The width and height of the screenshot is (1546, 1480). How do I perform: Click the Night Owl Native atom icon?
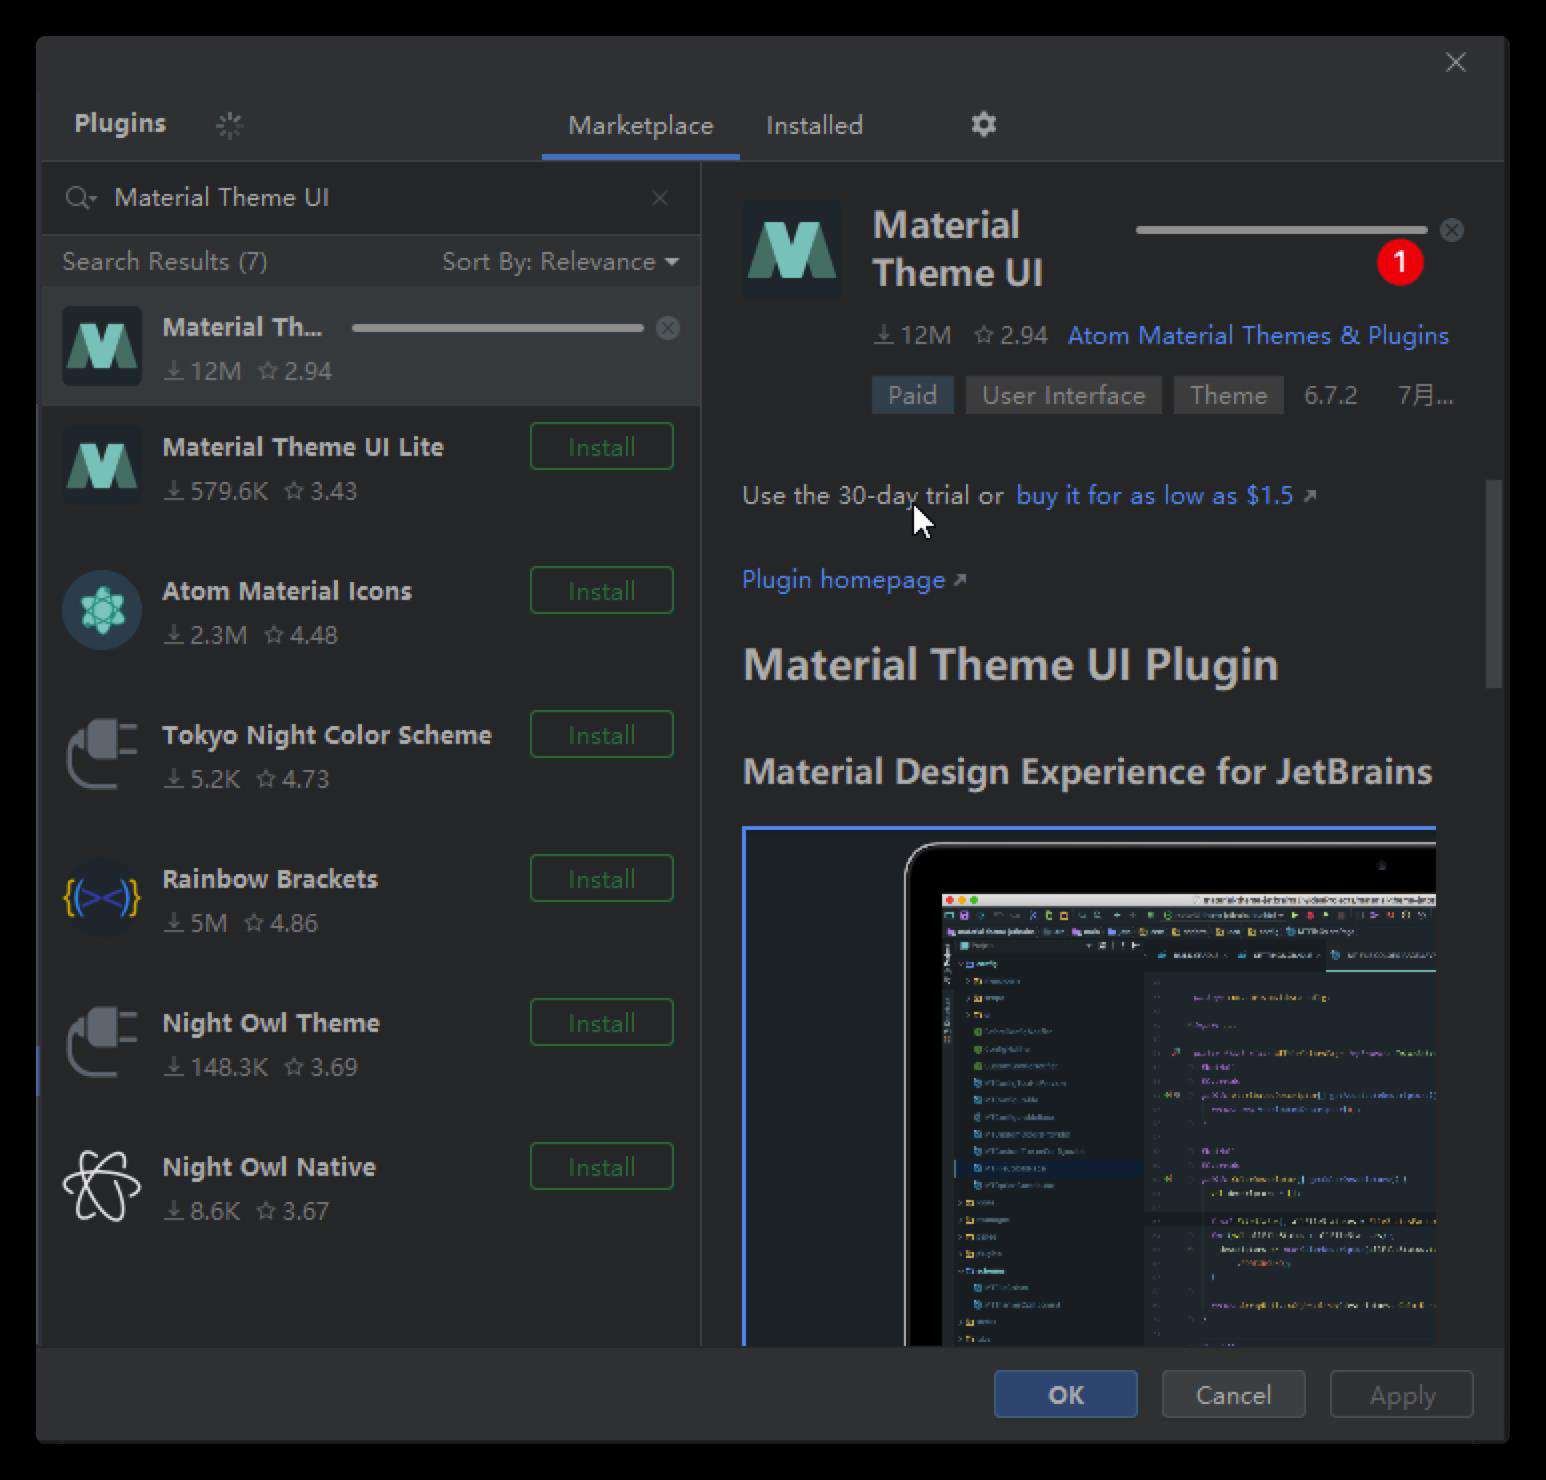tap(102, 1186)
